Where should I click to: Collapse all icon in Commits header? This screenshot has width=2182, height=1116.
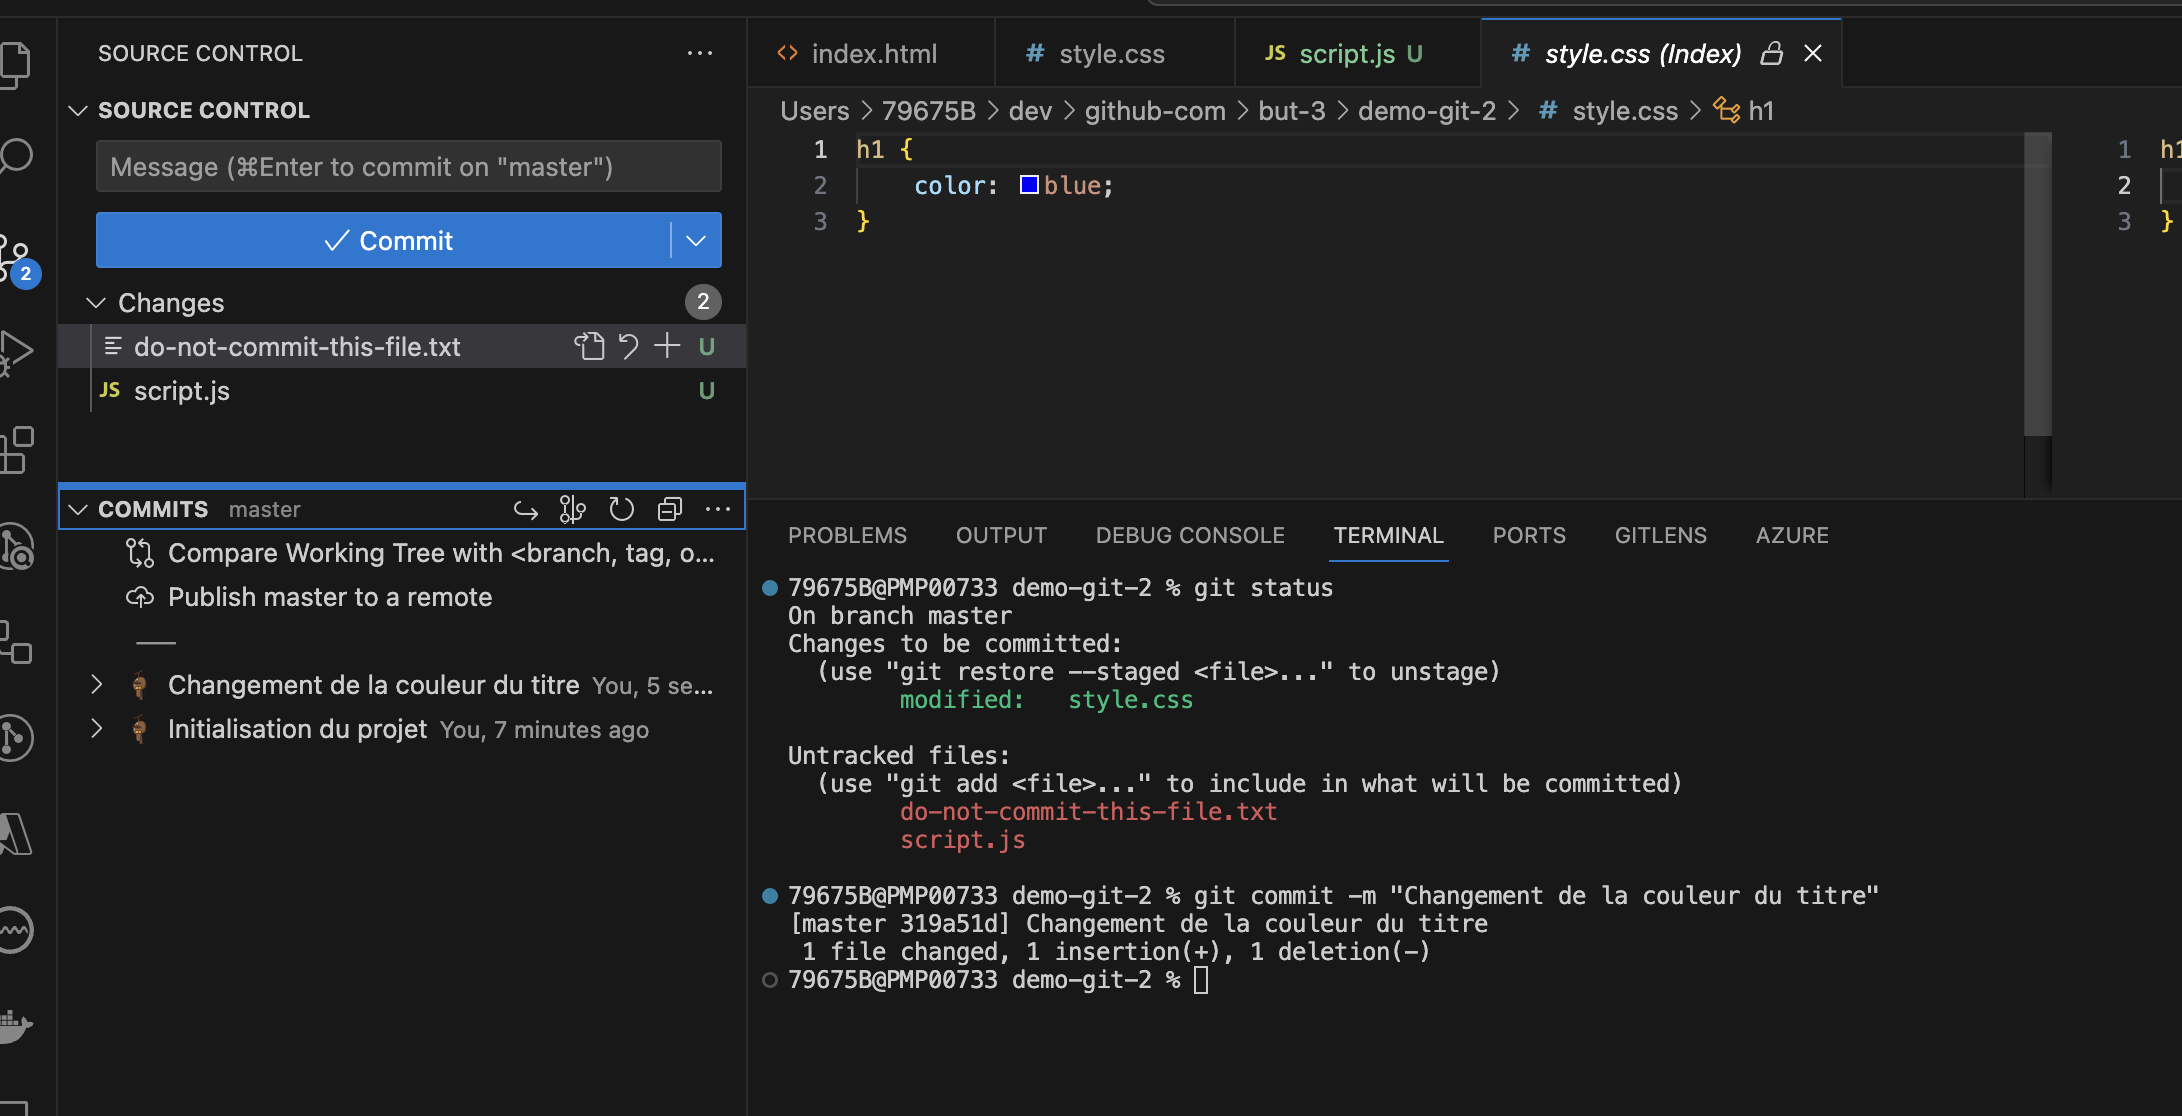click(670, 510)
